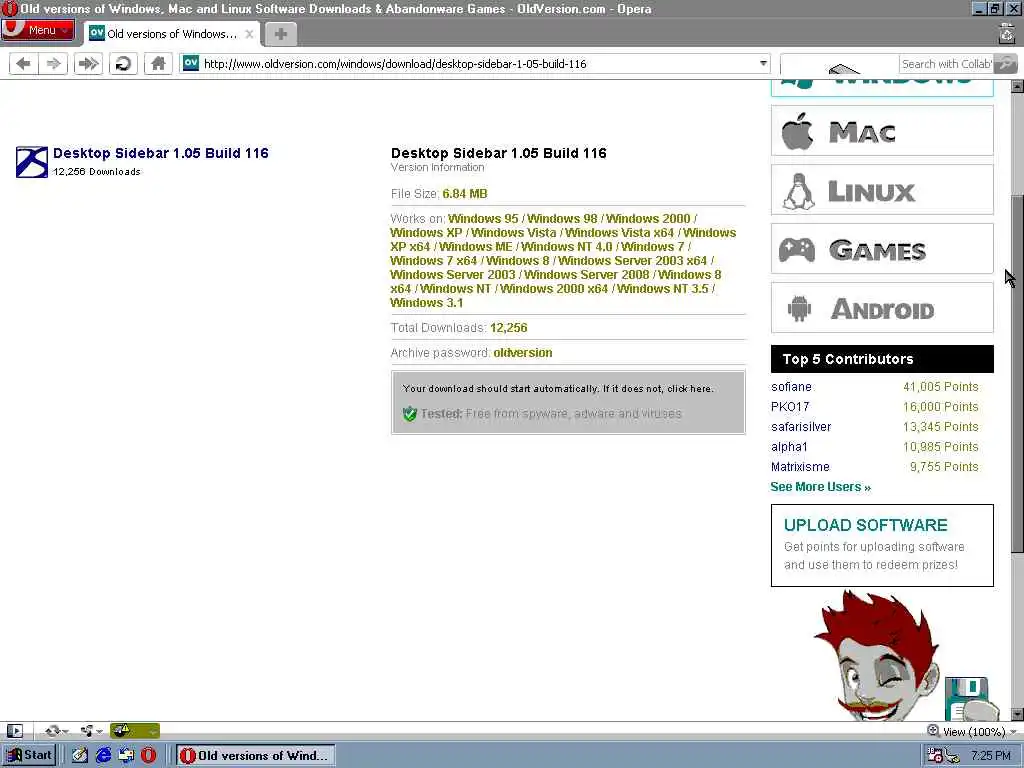This screenshot has width=1024, height=768.
Task: Click the Windows ME link
Action: click(x=475, y=247)
